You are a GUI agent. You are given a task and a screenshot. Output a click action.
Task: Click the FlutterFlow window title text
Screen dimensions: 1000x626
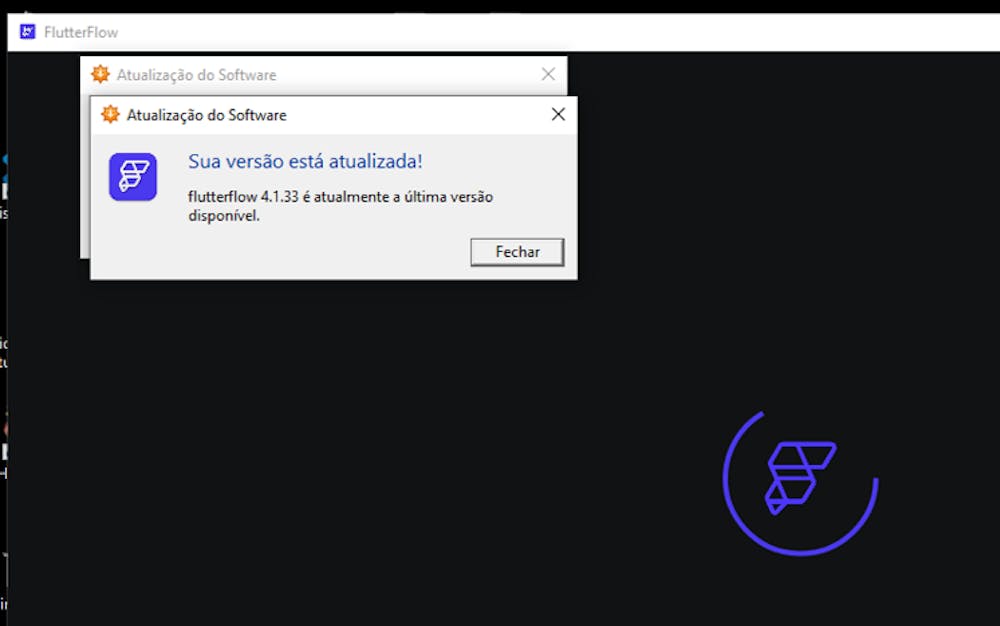coord(81,32)
